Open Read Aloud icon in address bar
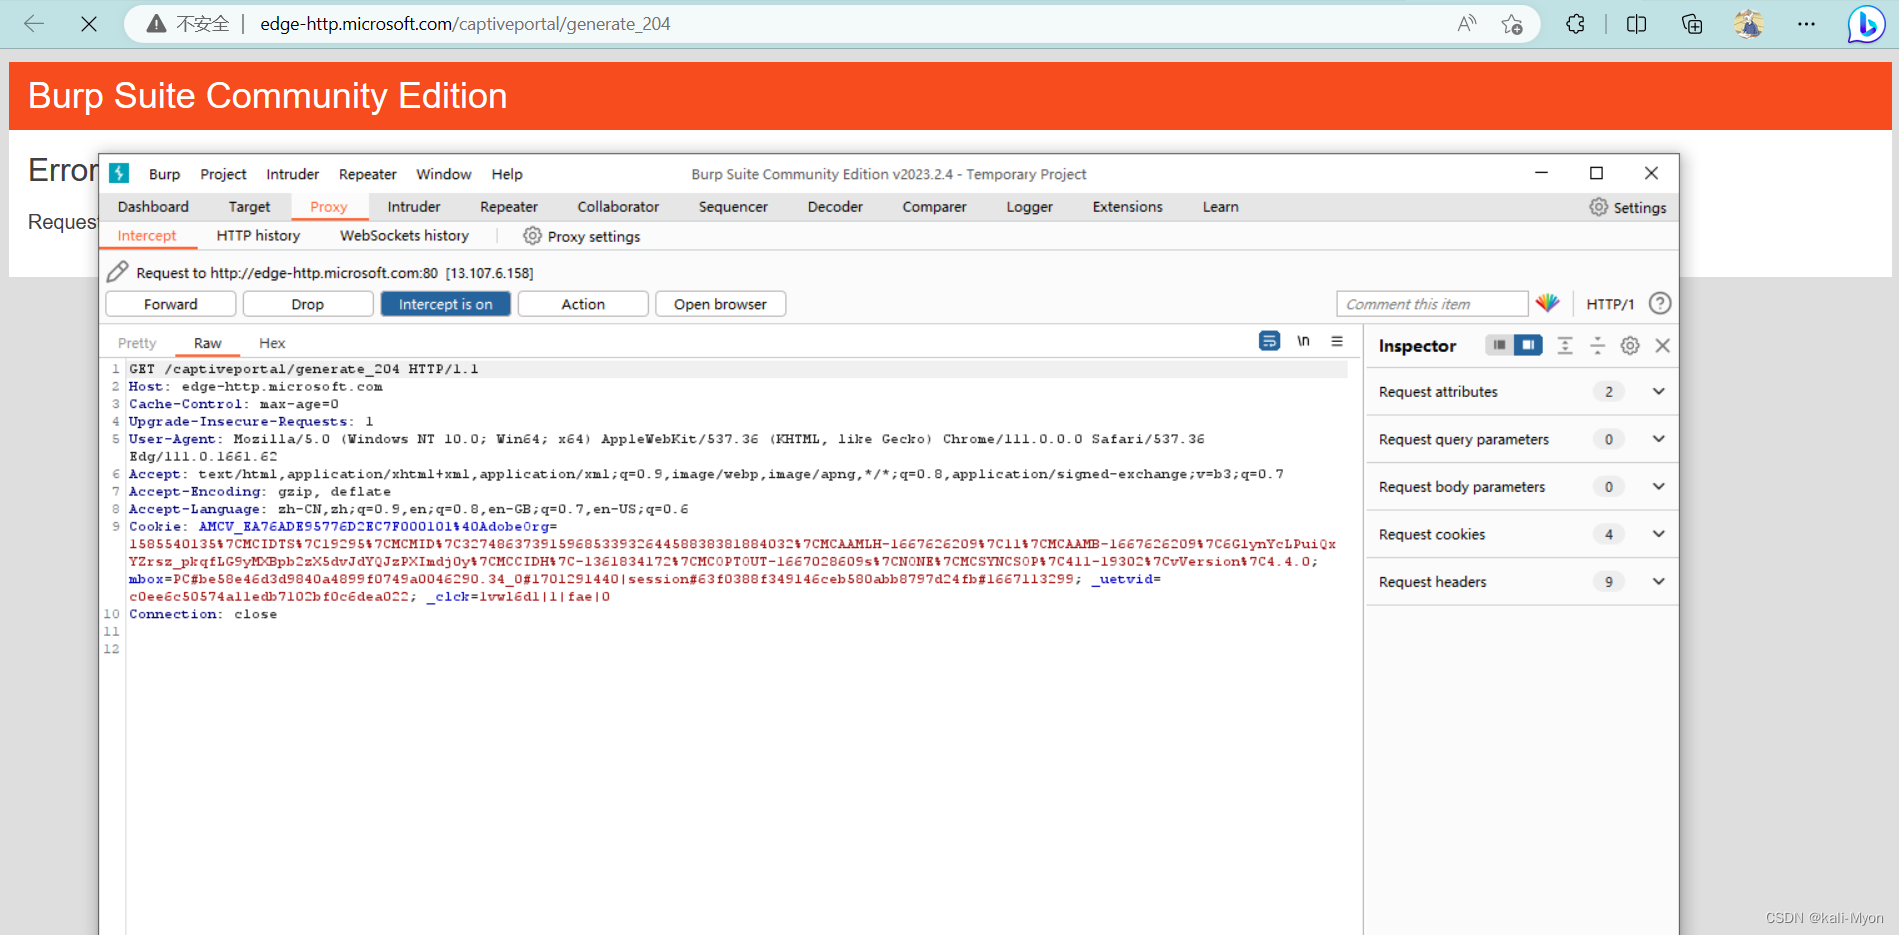 tap(1467, 24)
